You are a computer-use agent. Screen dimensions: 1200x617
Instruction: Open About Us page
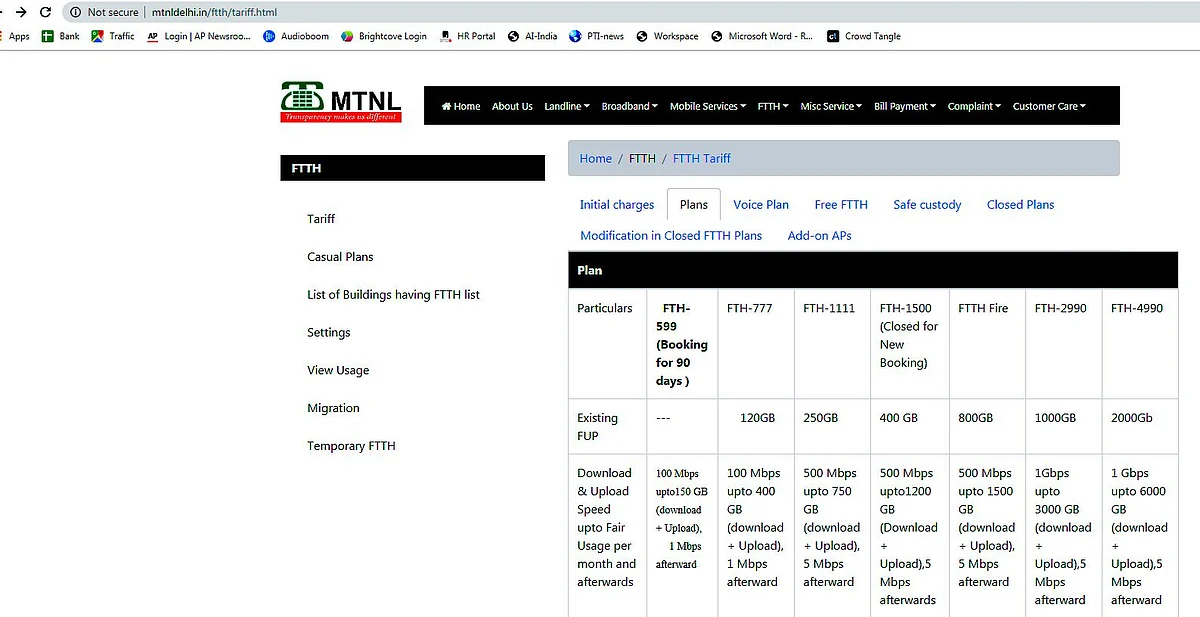pos(512,106)
